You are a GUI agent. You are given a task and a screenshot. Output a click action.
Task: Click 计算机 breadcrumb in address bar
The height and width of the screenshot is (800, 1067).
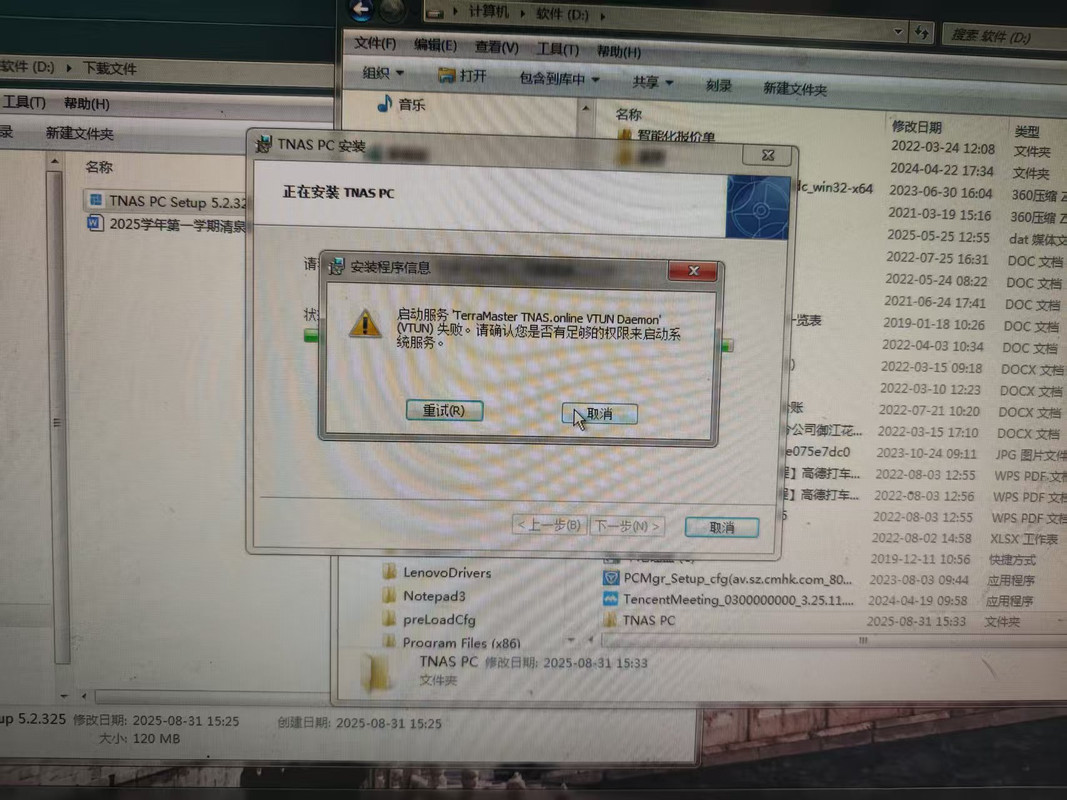click(488, 12)
